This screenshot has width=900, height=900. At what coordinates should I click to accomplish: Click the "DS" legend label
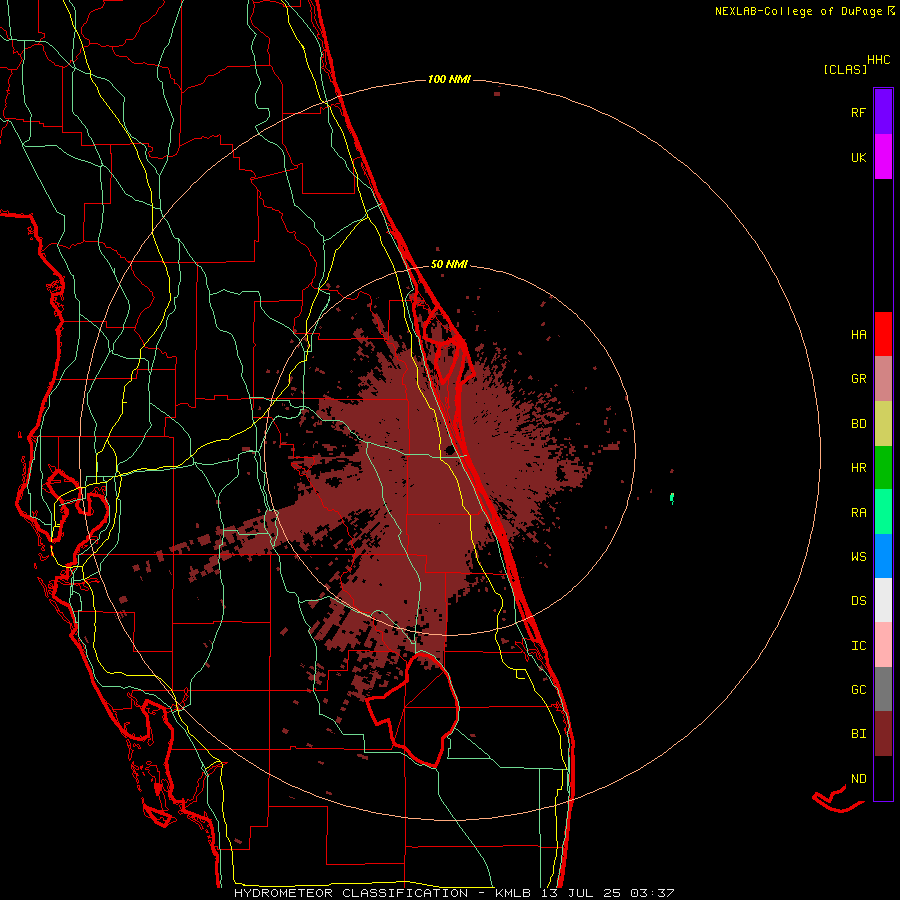pos(858,601)
